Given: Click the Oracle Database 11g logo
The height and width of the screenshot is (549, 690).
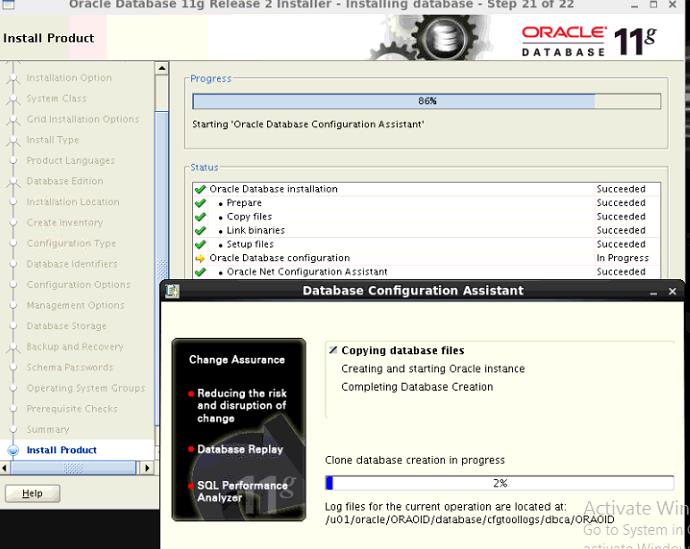Looking at the screenshot, I should [589, 41].
